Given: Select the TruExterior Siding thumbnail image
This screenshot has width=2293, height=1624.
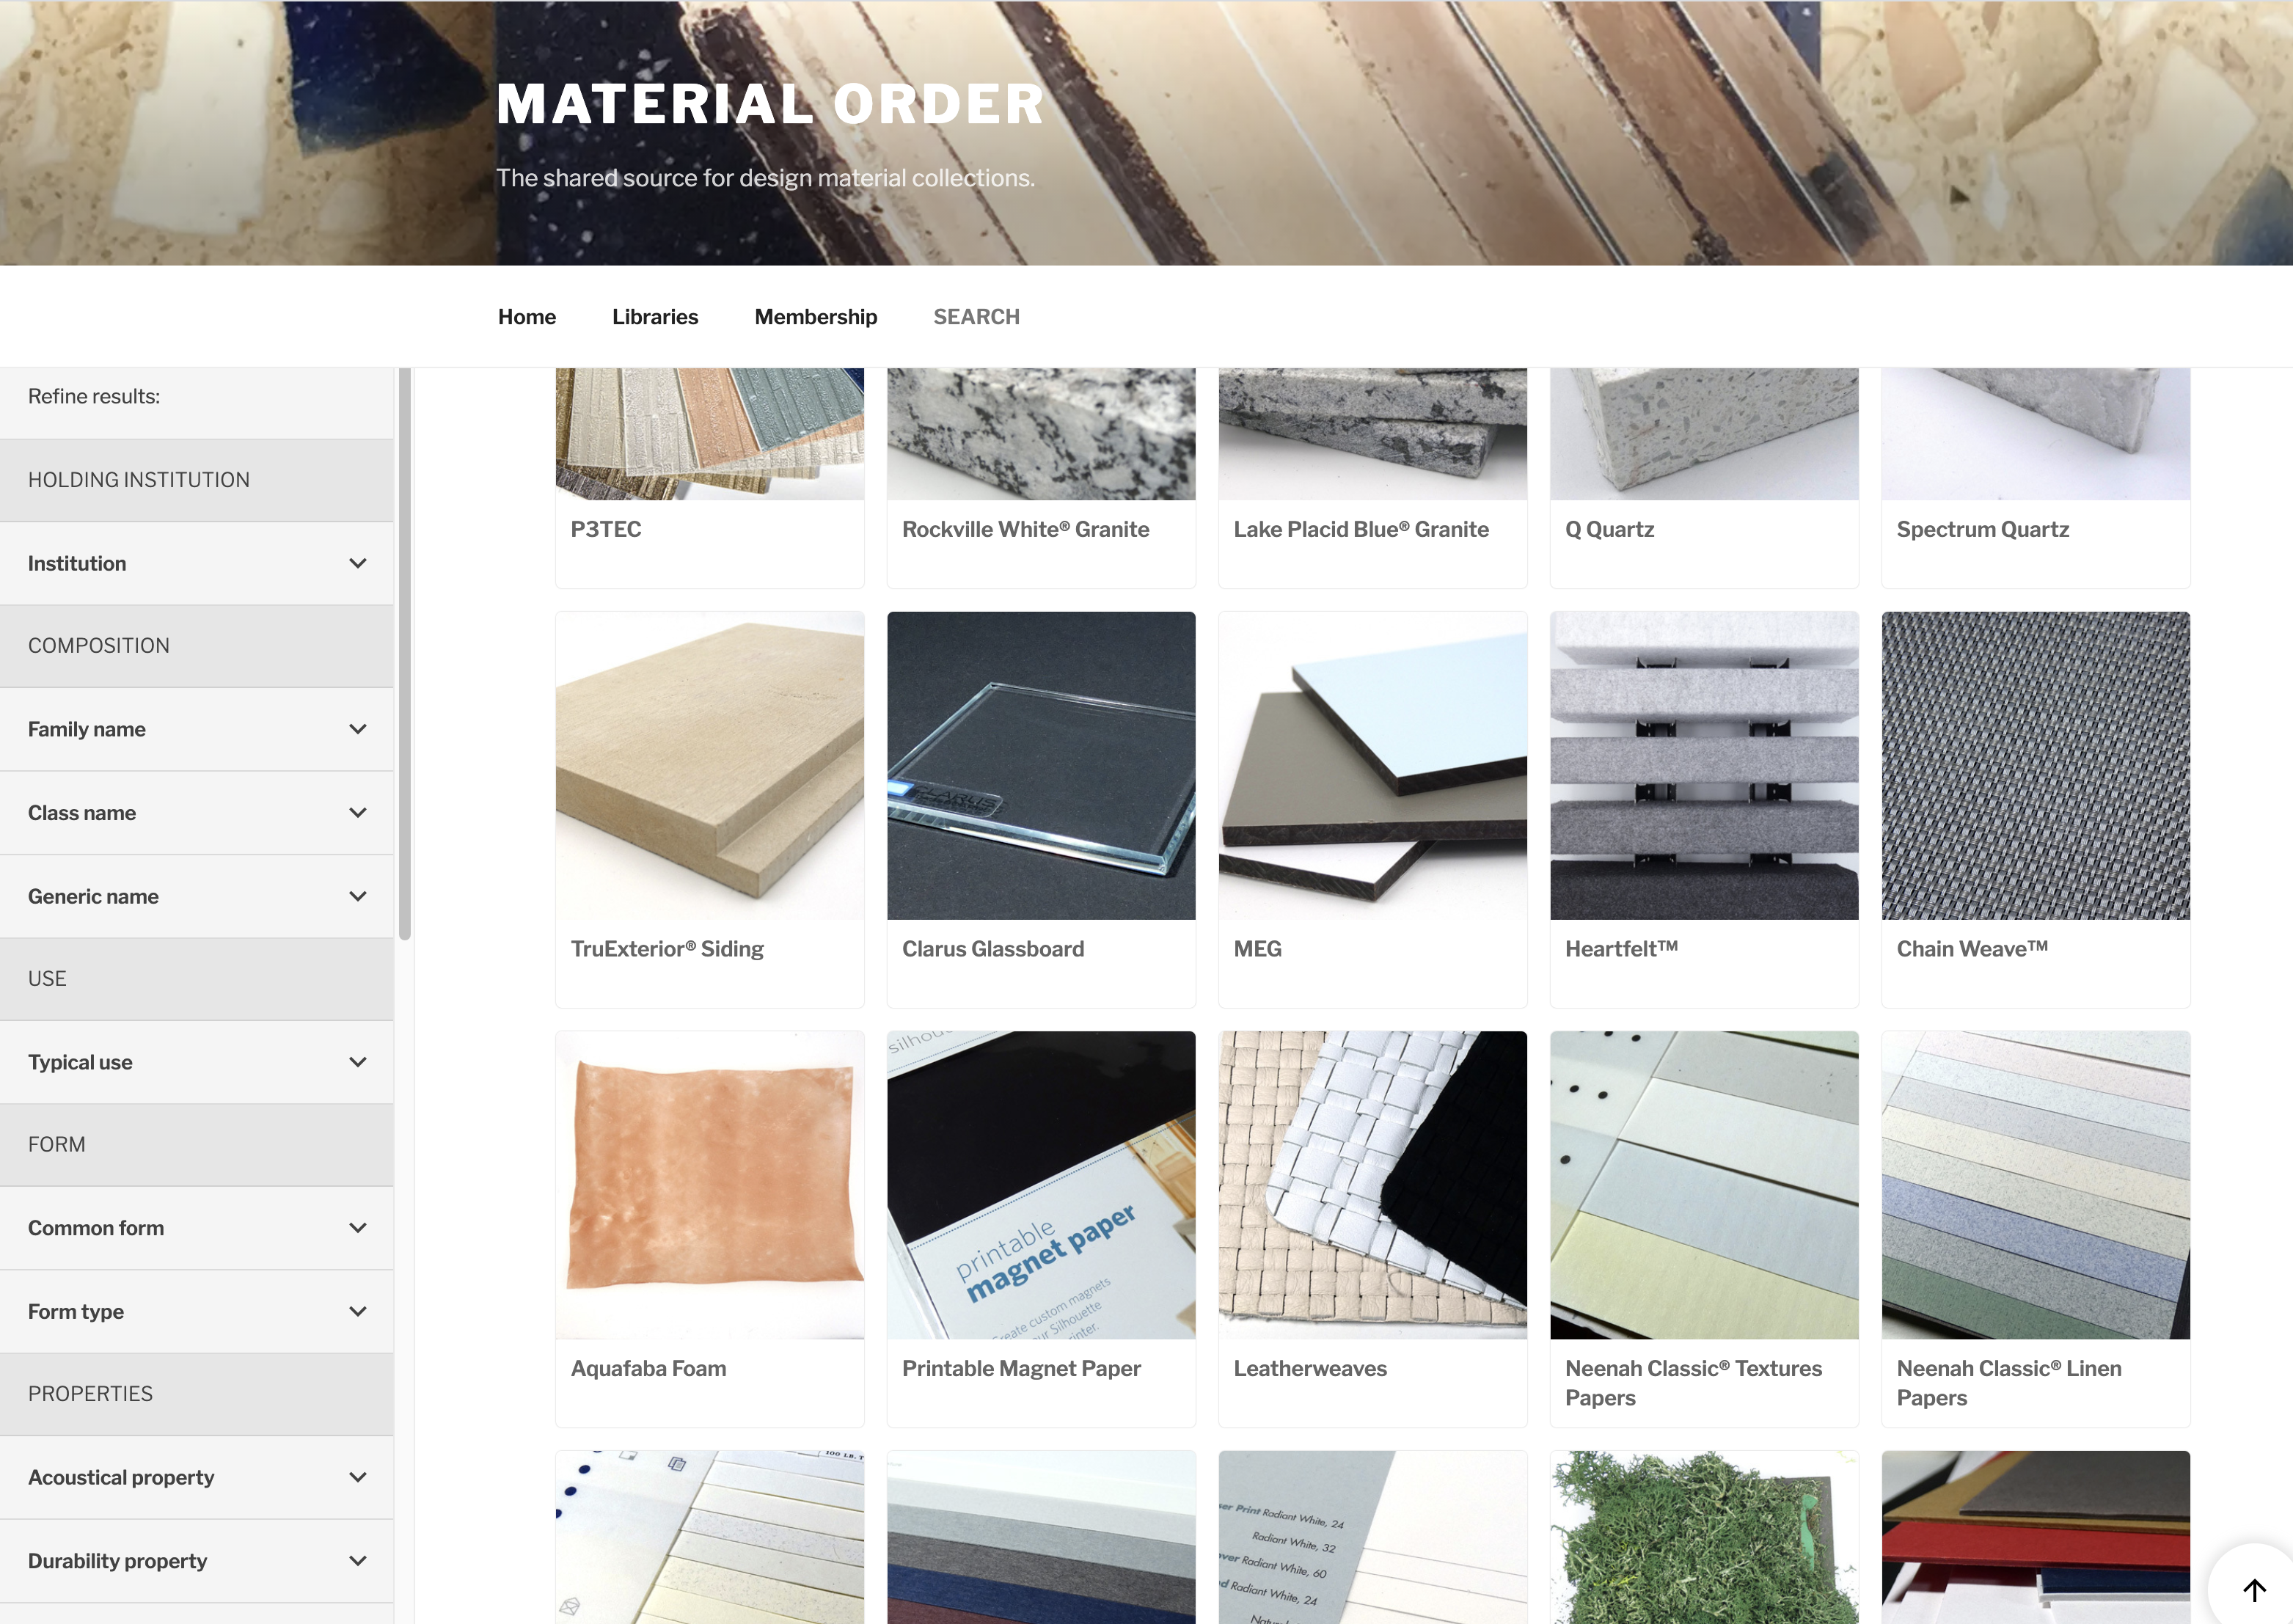Looking at the screenshot, I should 710,766.
